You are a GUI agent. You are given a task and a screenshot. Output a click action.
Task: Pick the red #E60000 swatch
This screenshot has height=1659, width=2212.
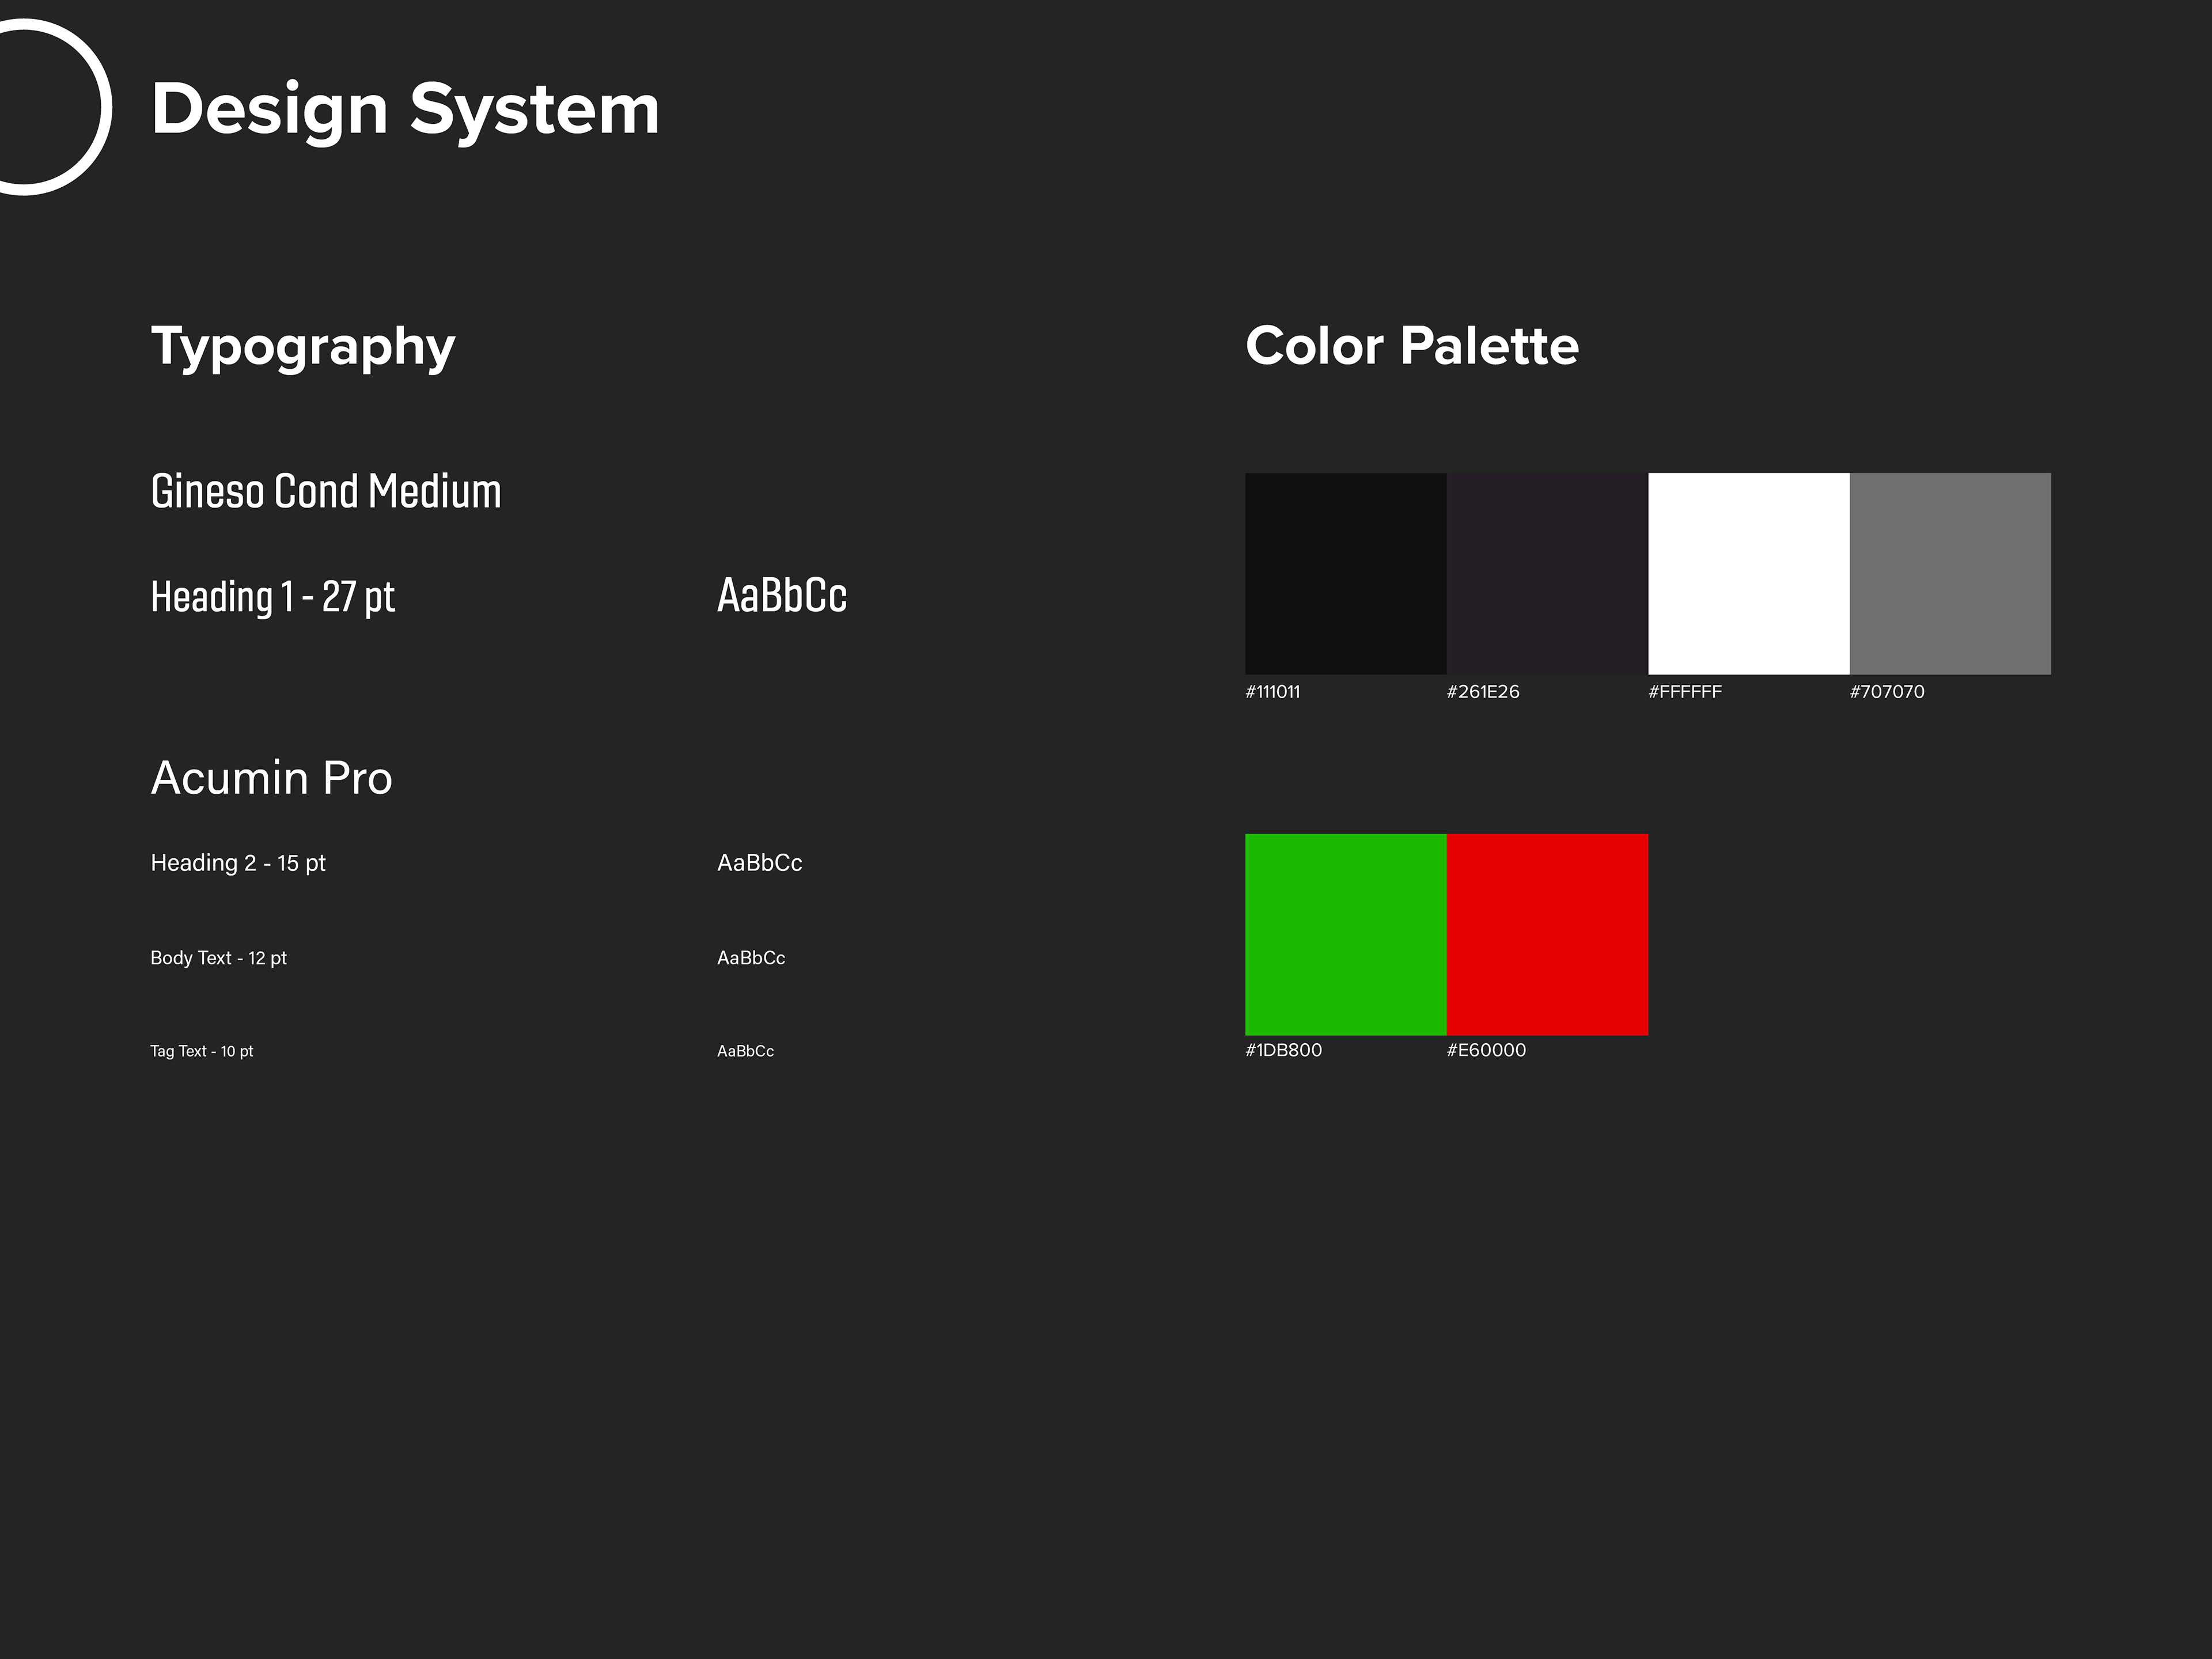click(x=1547, y=934)
